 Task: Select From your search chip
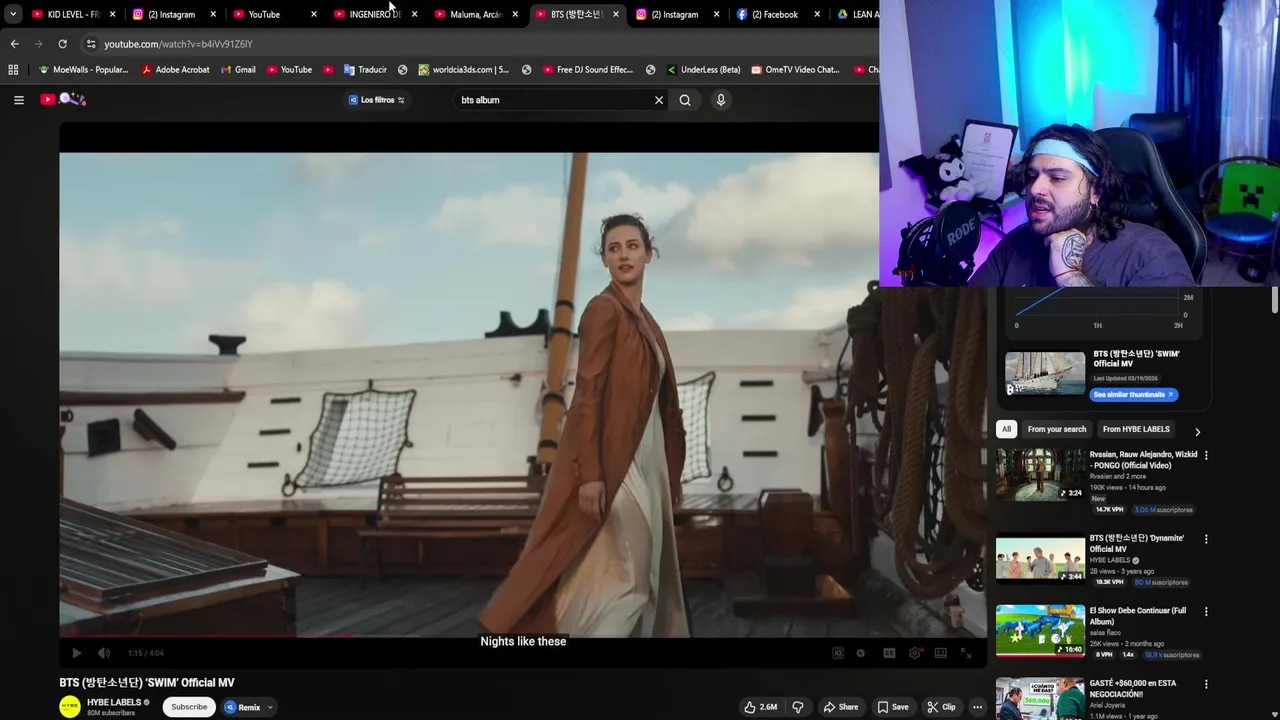[1057, 429]
